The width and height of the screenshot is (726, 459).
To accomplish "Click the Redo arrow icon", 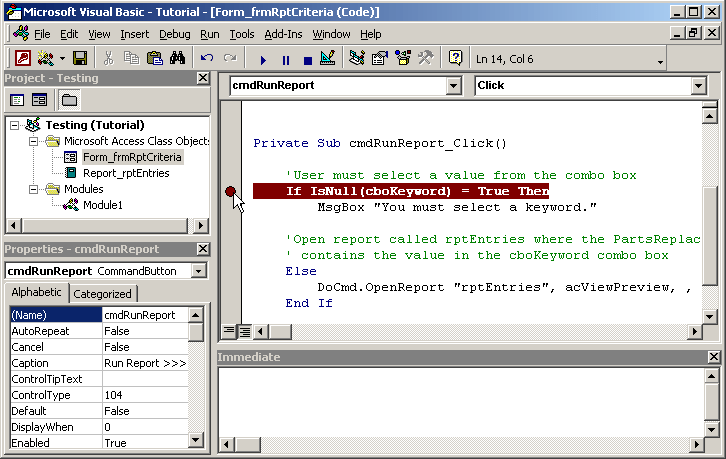I will pos(230,58).
